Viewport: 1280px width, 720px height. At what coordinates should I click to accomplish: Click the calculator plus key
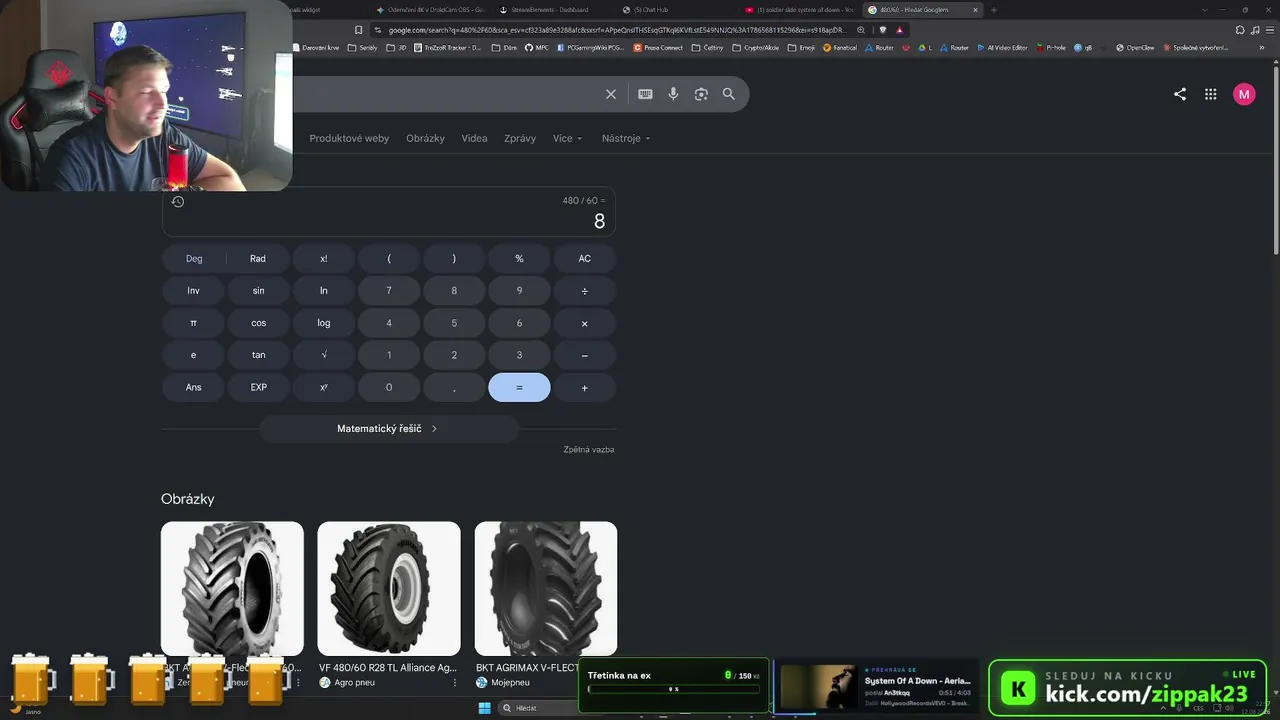tap(585, 387)
